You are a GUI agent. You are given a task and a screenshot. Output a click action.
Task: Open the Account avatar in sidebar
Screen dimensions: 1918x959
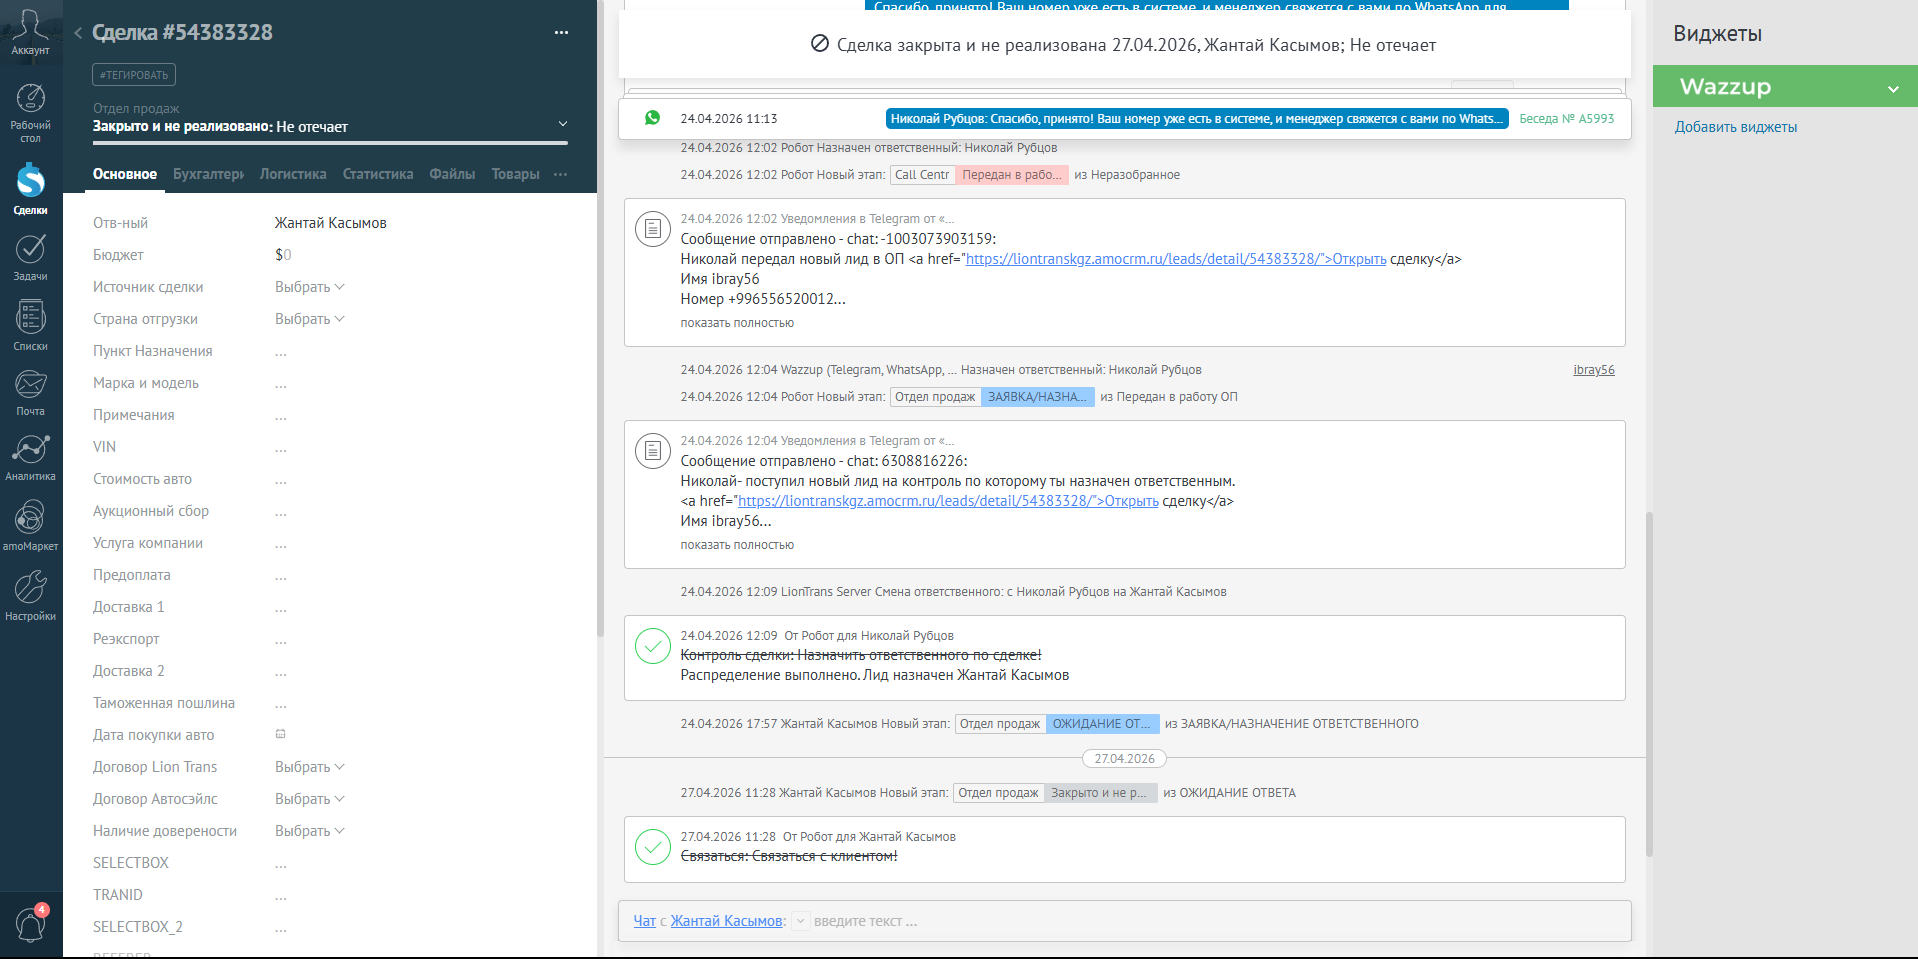[x=30, y=30]
